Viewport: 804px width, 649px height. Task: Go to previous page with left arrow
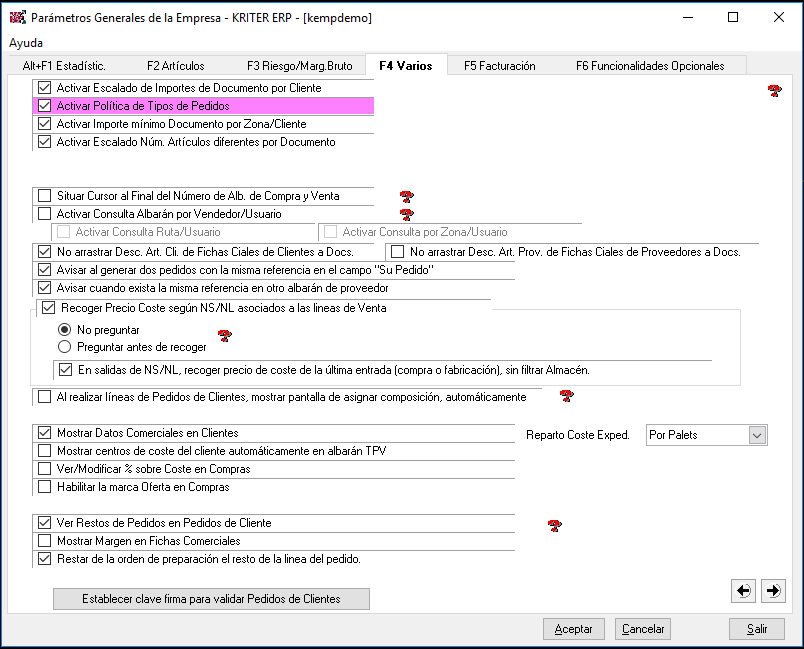click(x=743, y=591)
